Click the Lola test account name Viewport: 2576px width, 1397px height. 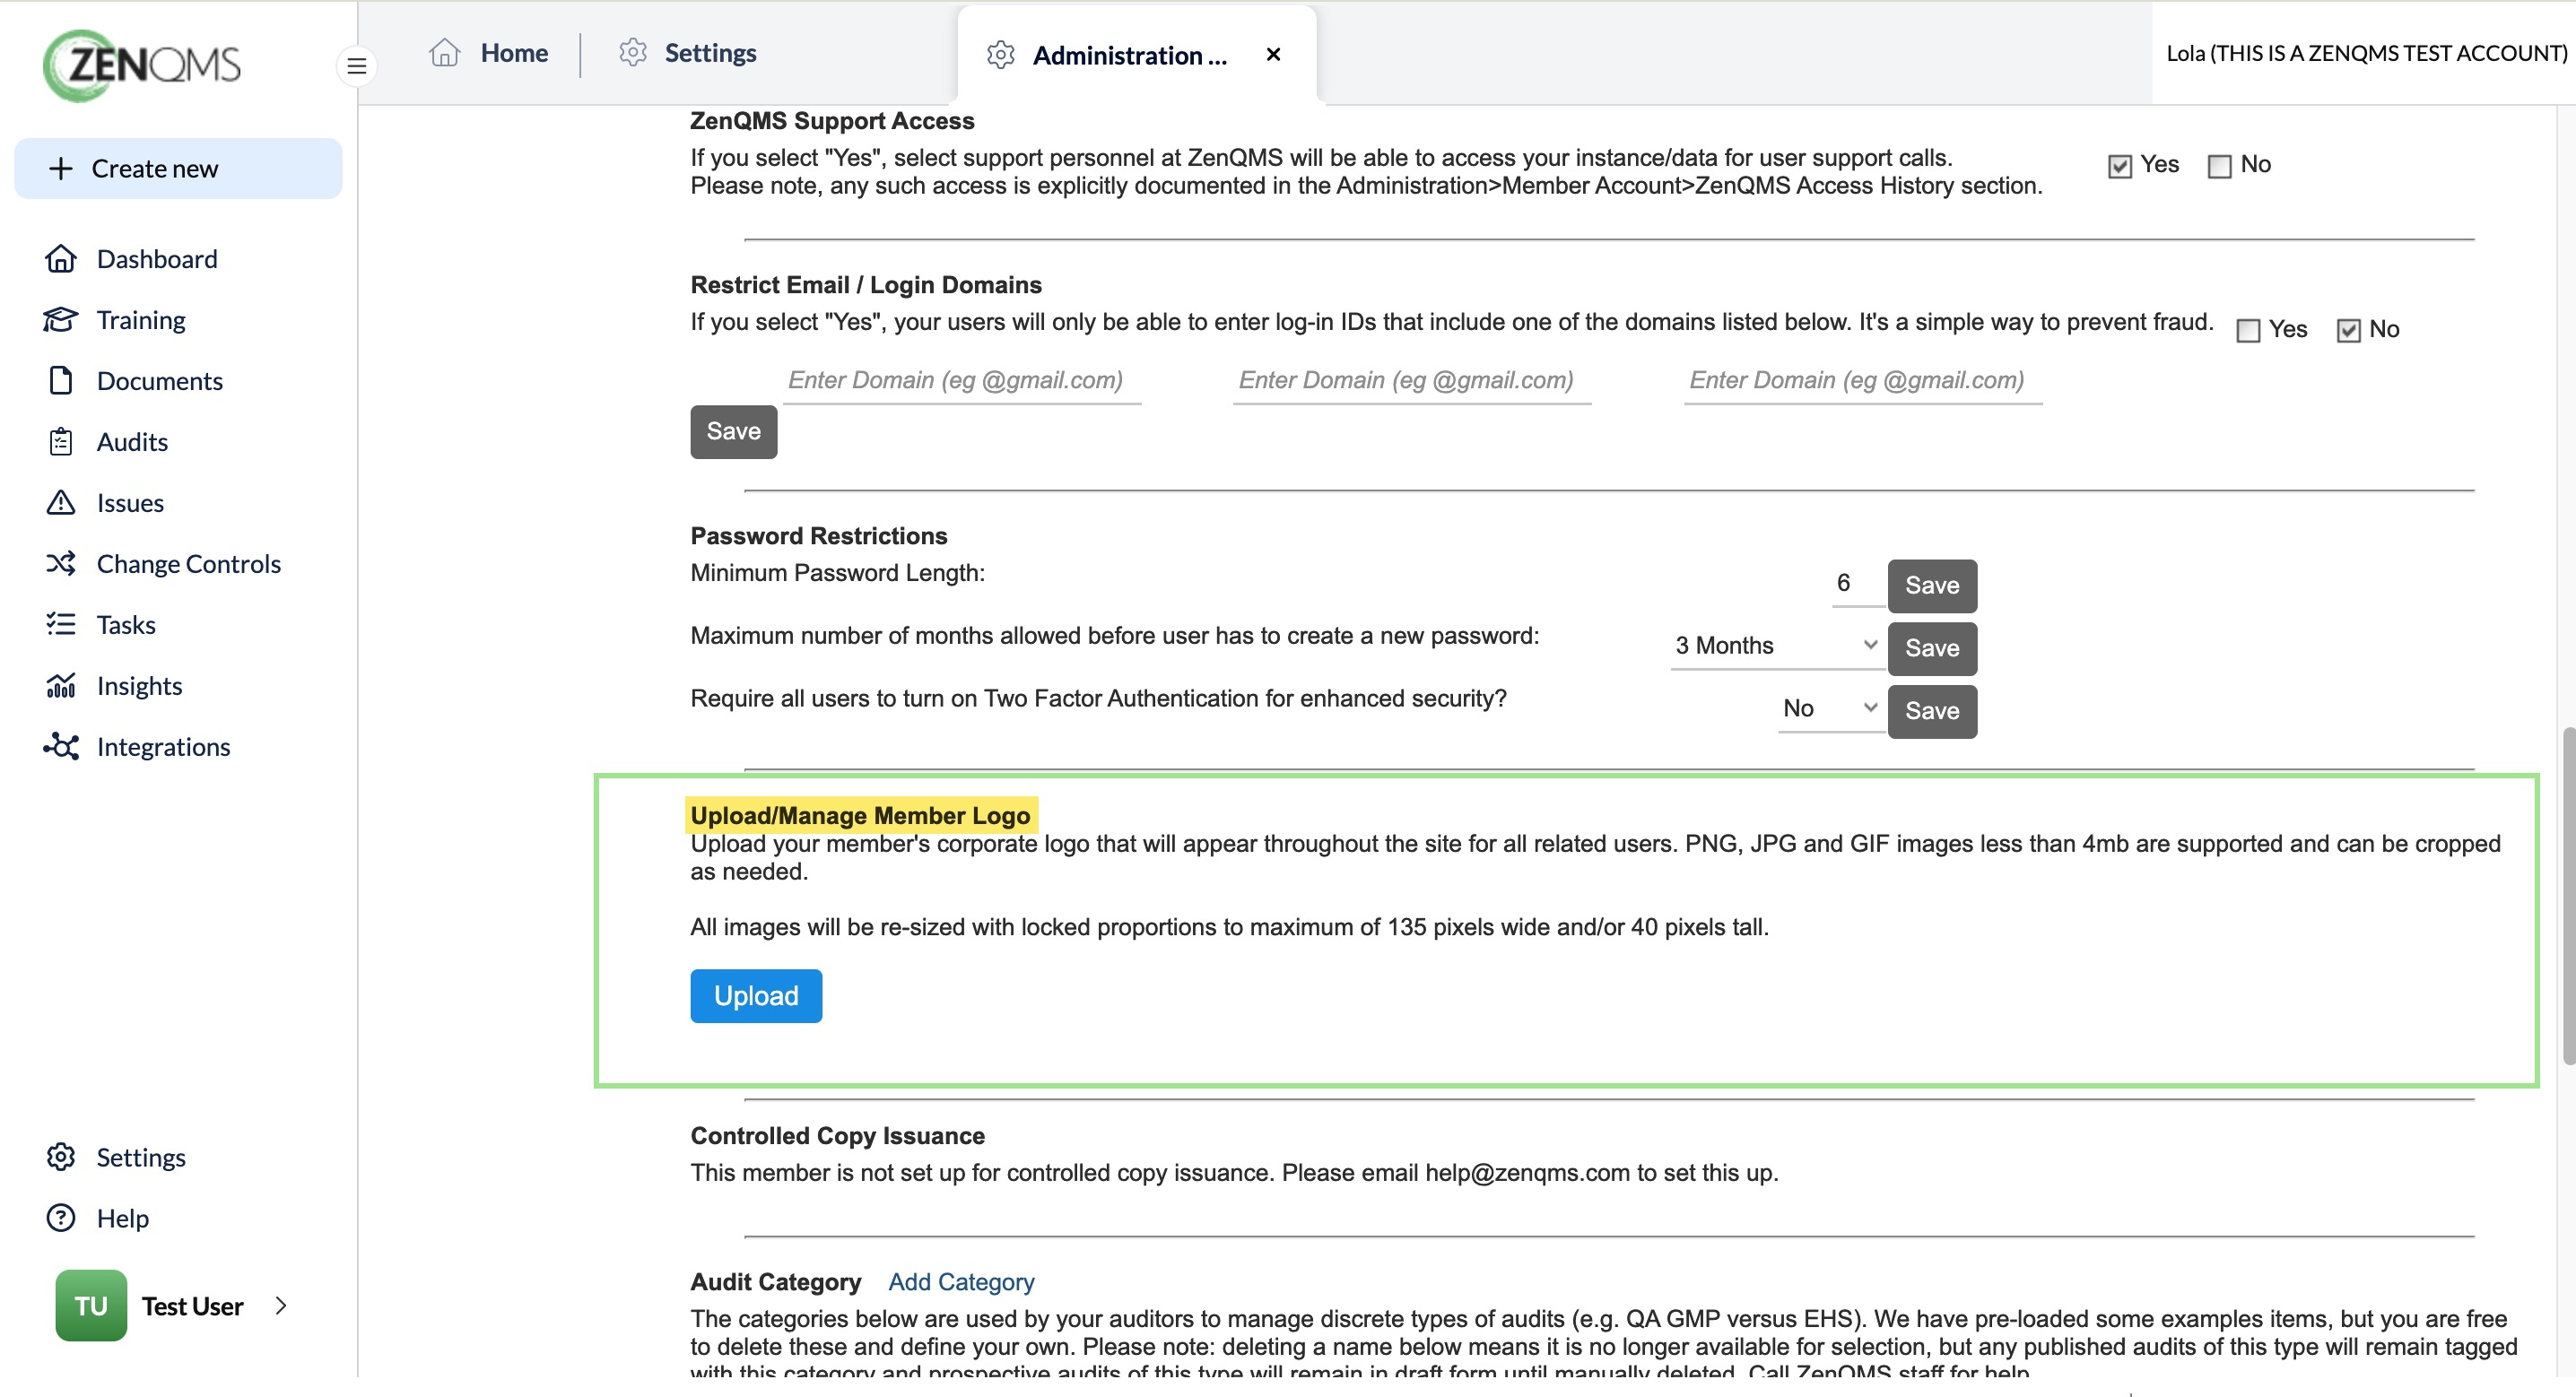coord(2366,53)
